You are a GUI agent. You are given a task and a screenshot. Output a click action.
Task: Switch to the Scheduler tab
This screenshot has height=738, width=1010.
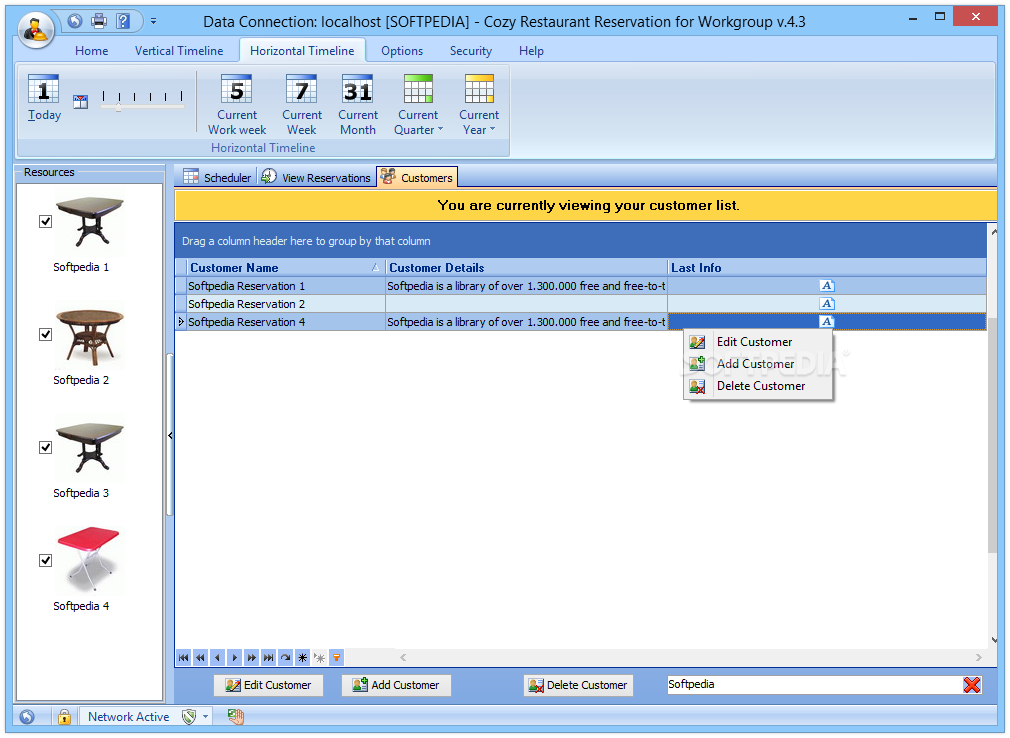(217, 177)
